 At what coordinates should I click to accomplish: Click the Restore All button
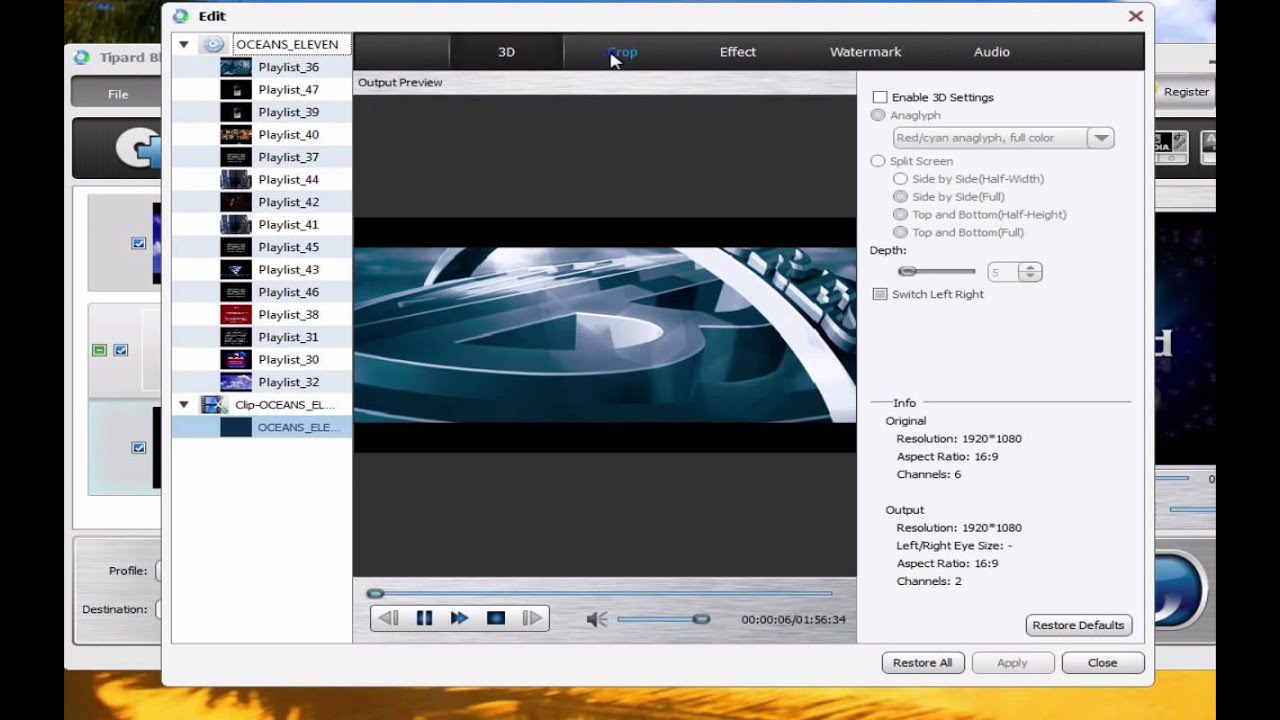coord(923,663)
